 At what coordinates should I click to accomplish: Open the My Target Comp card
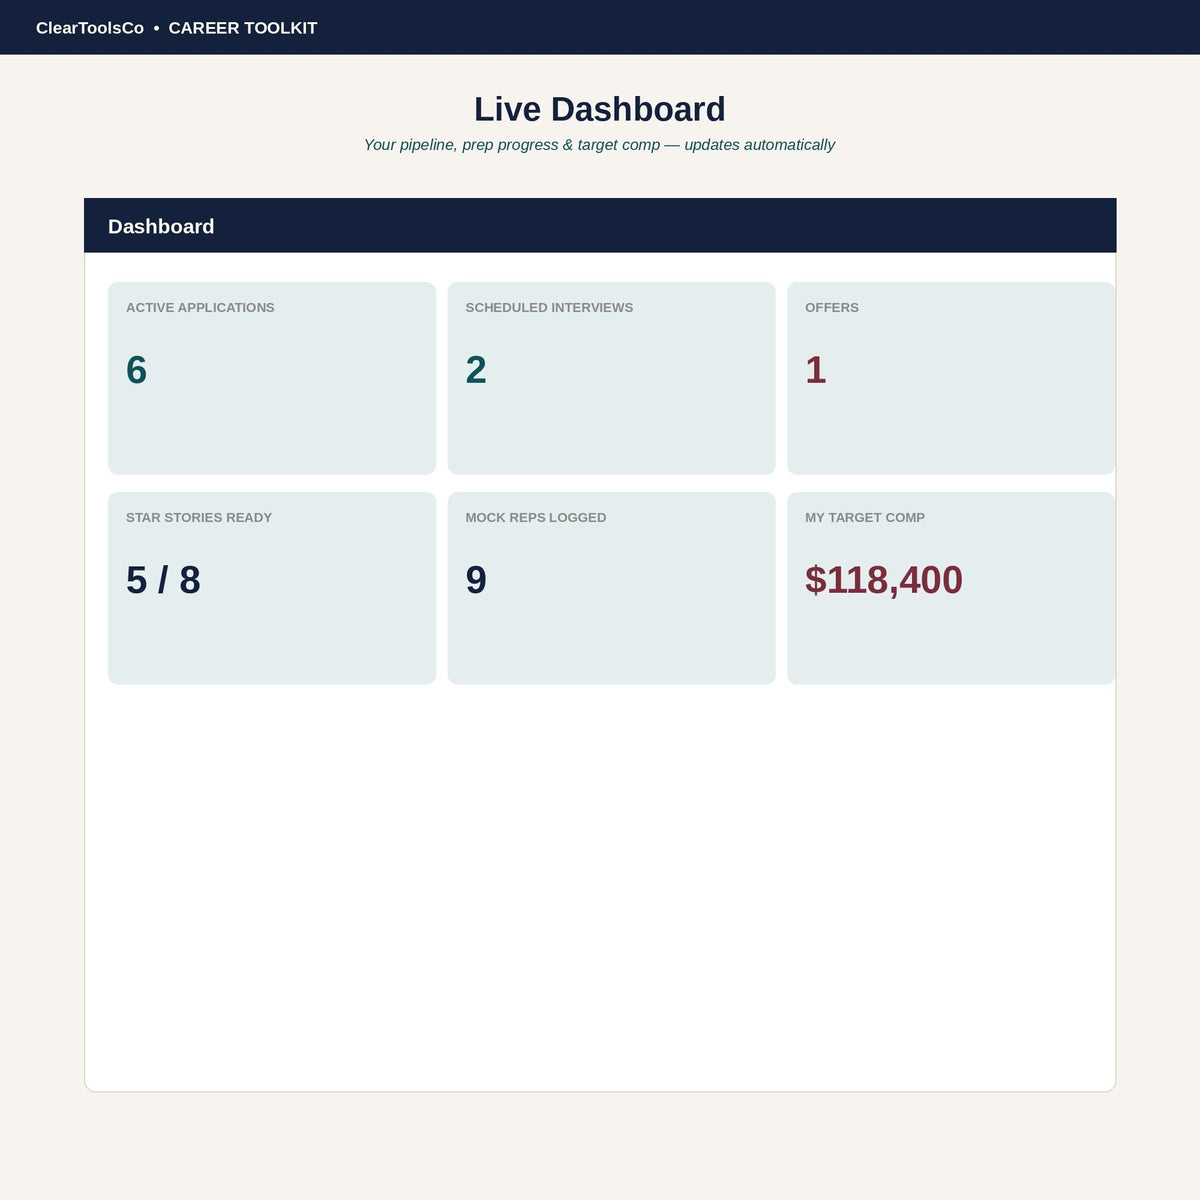click(x=951, y=588)
